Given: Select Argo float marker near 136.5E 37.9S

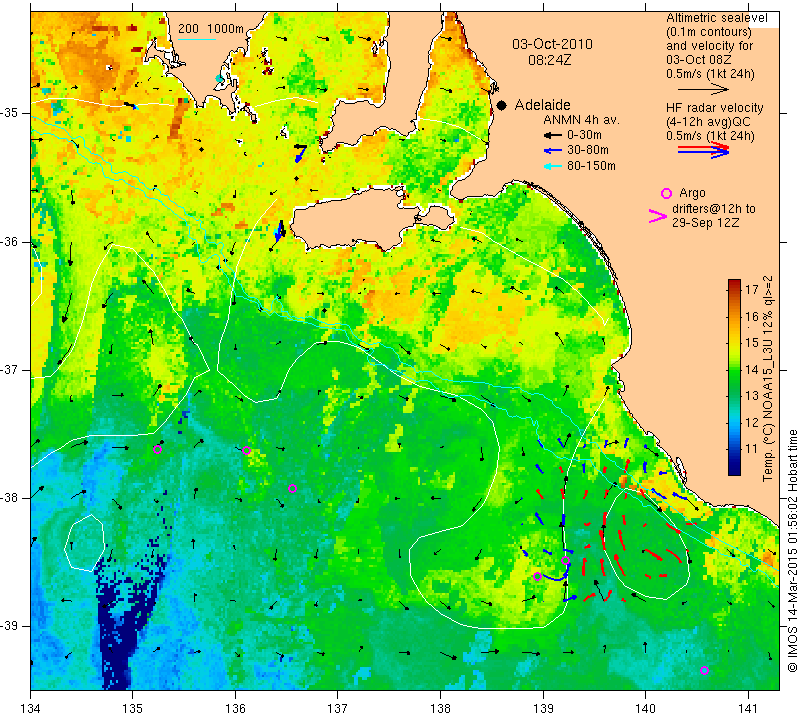Looking at the screenshot, I should point(292,488).
